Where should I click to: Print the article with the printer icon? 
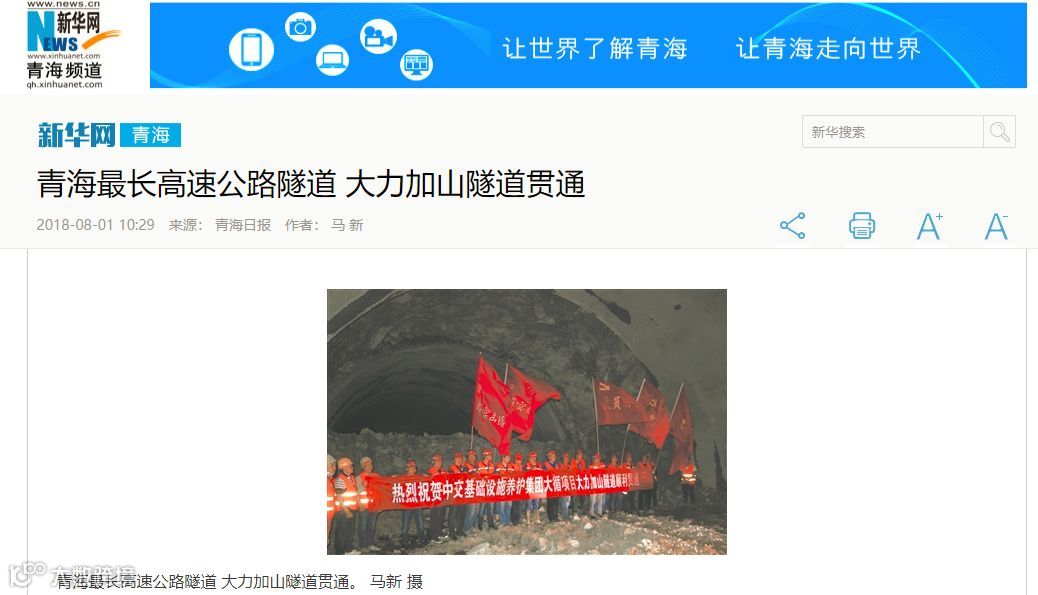coord(861,226)
